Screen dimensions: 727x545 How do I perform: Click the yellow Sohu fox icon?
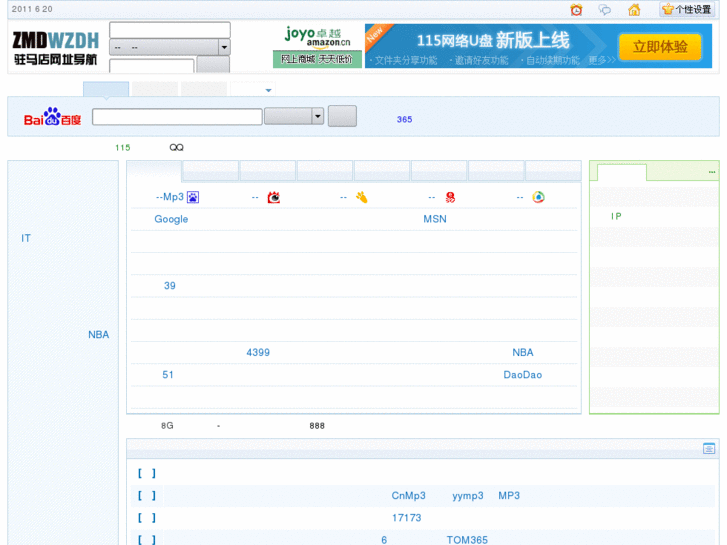(362, 198)
